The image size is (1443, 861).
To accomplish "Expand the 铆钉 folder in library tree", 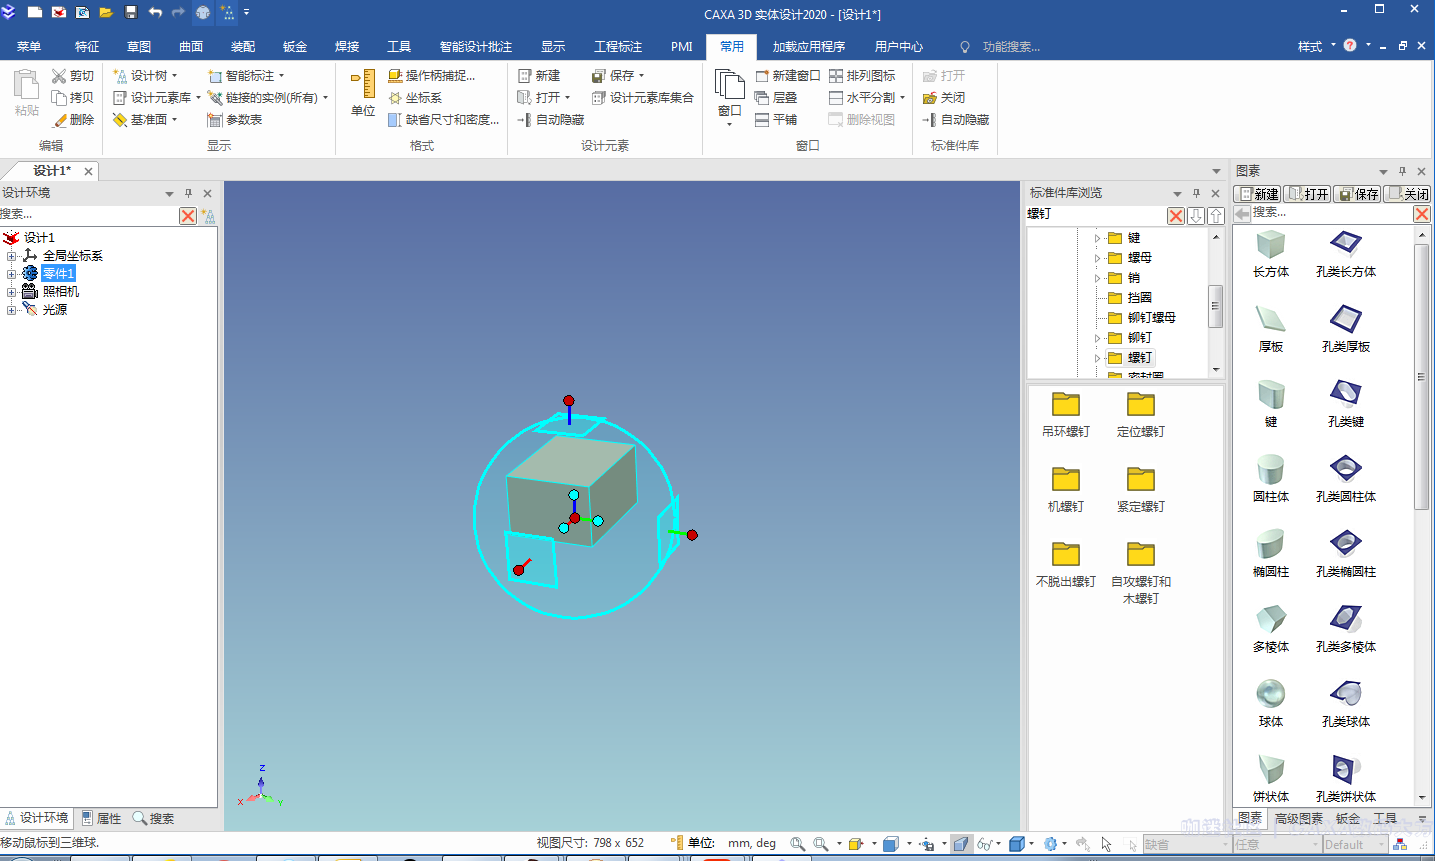I will 1097,338.
